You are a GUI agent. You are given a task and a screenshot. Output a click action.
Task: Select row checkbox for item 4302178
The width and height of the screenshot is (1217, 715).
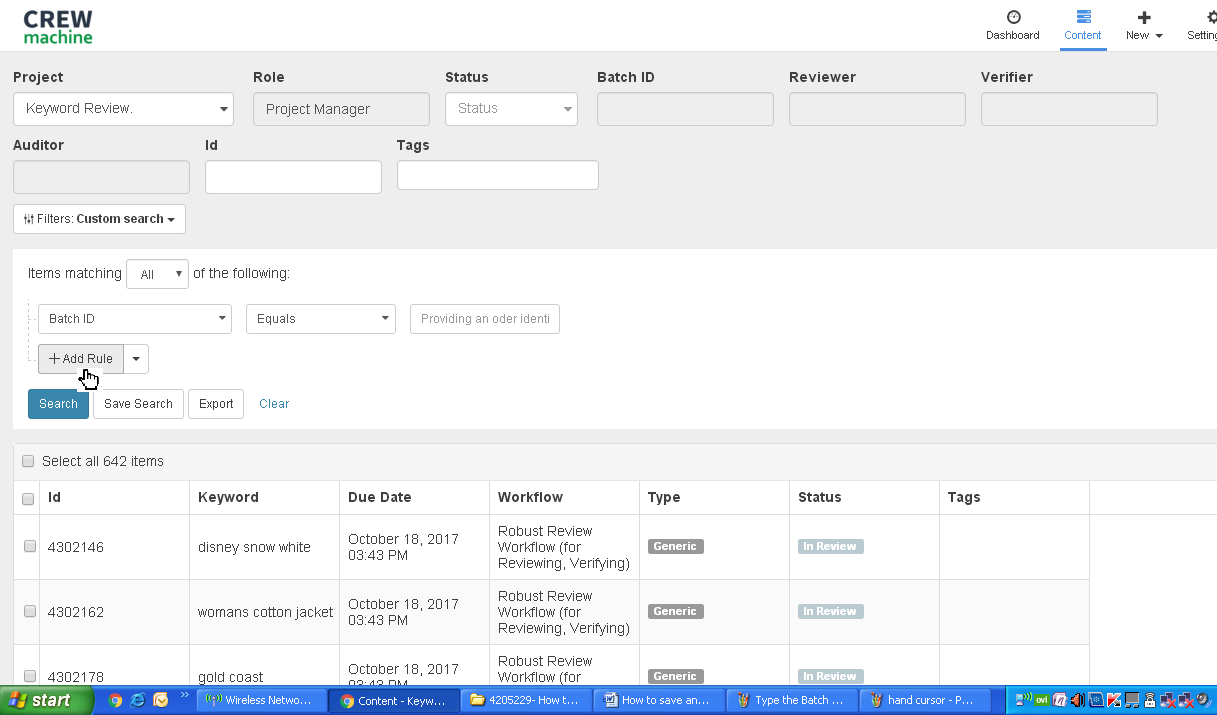tap(30, 677)
